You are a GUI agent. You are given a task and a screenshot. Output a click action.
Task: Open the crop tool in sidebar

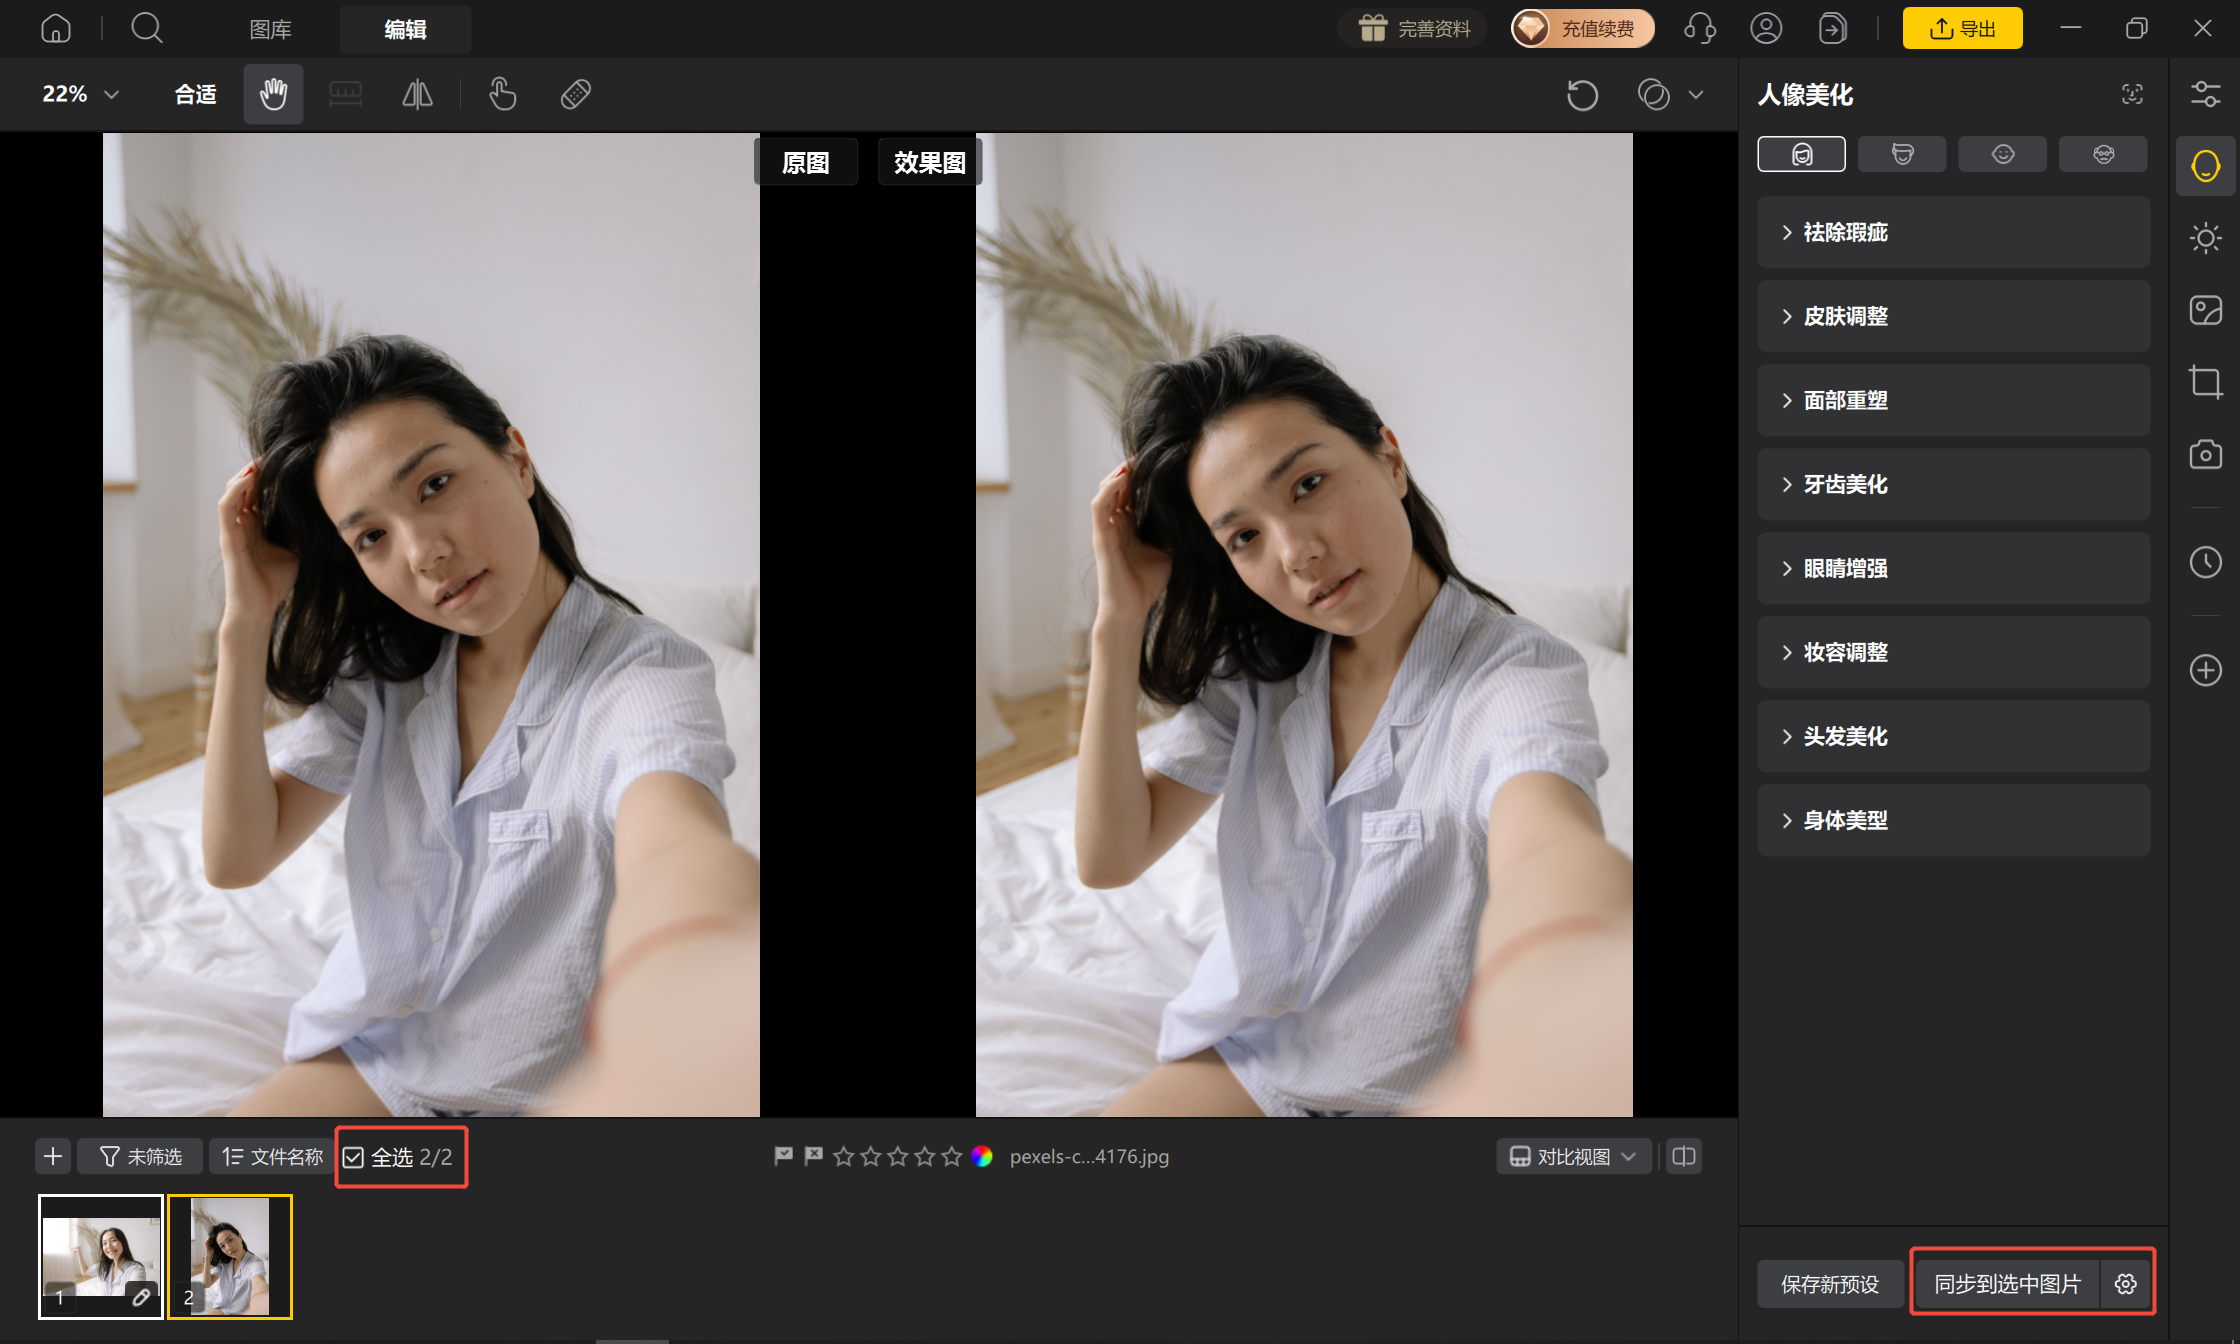click(2205, 382)
